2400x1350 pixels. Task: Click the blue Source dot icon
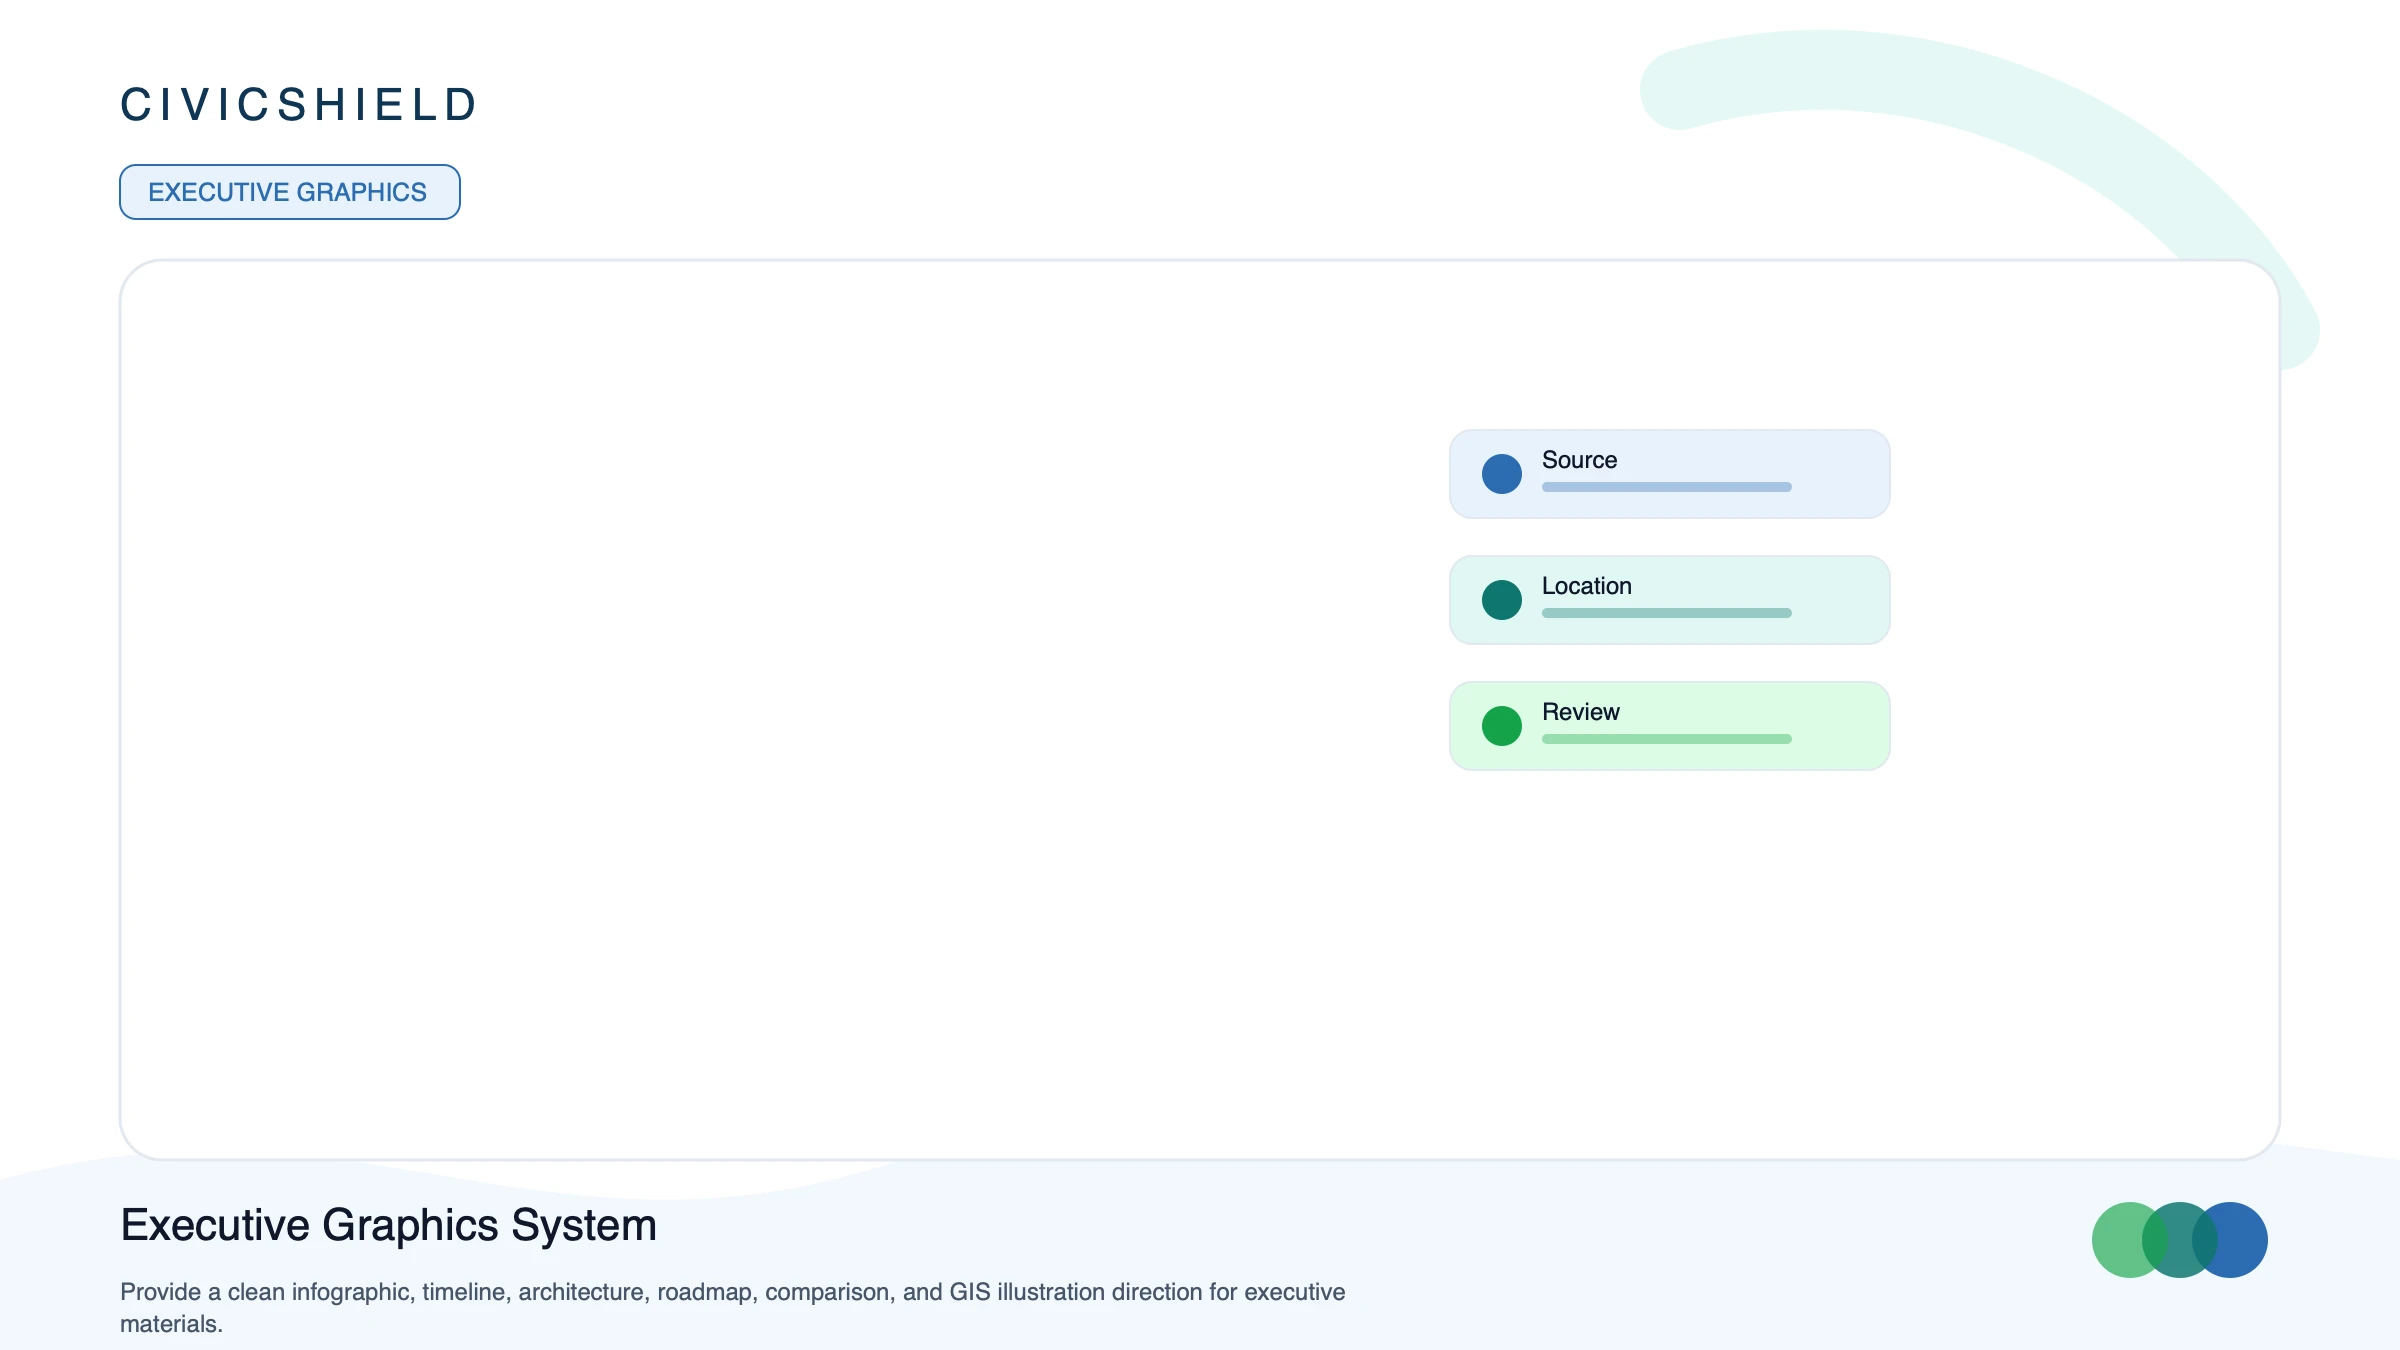(x=1501, y=474)
